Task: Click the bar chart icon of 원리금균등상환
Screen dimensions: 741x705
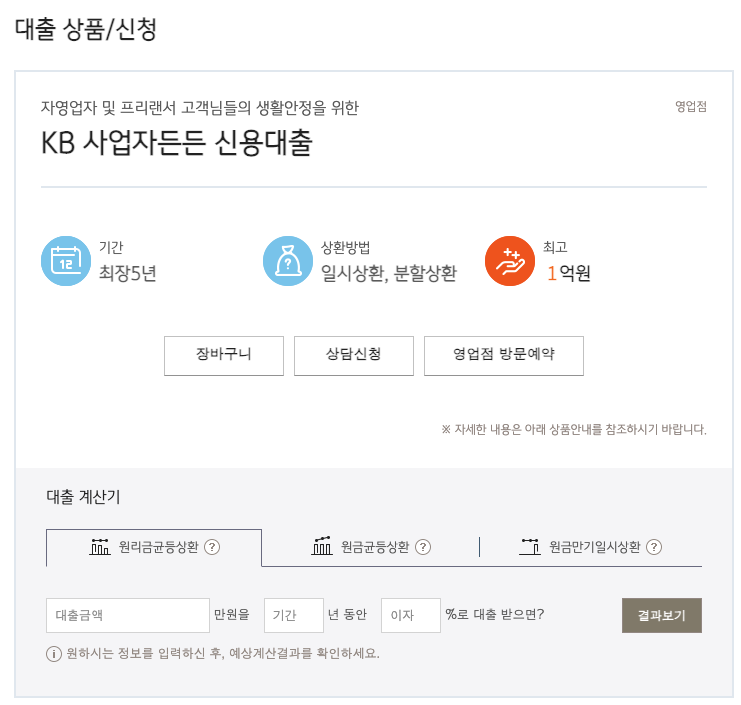Action: tap(100, 547)
